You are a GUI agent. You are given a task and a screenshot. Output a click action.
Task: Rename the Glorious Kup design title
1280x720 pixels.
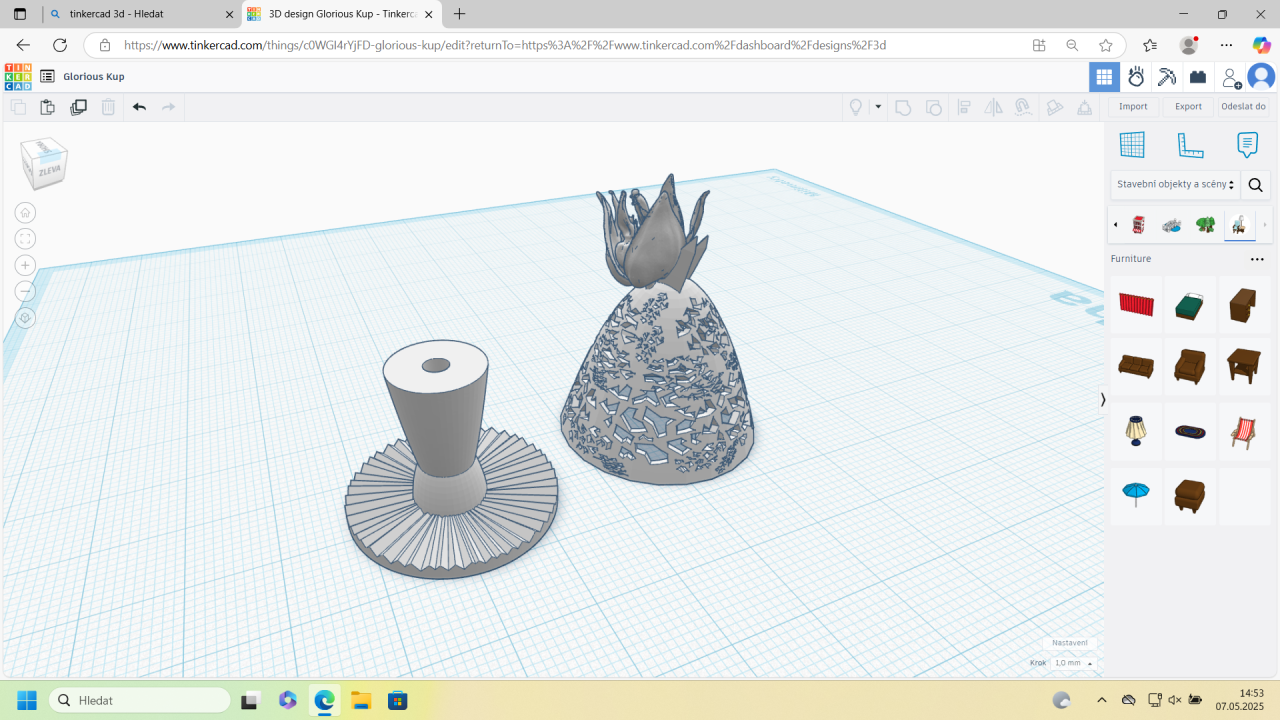click(94, 77)
